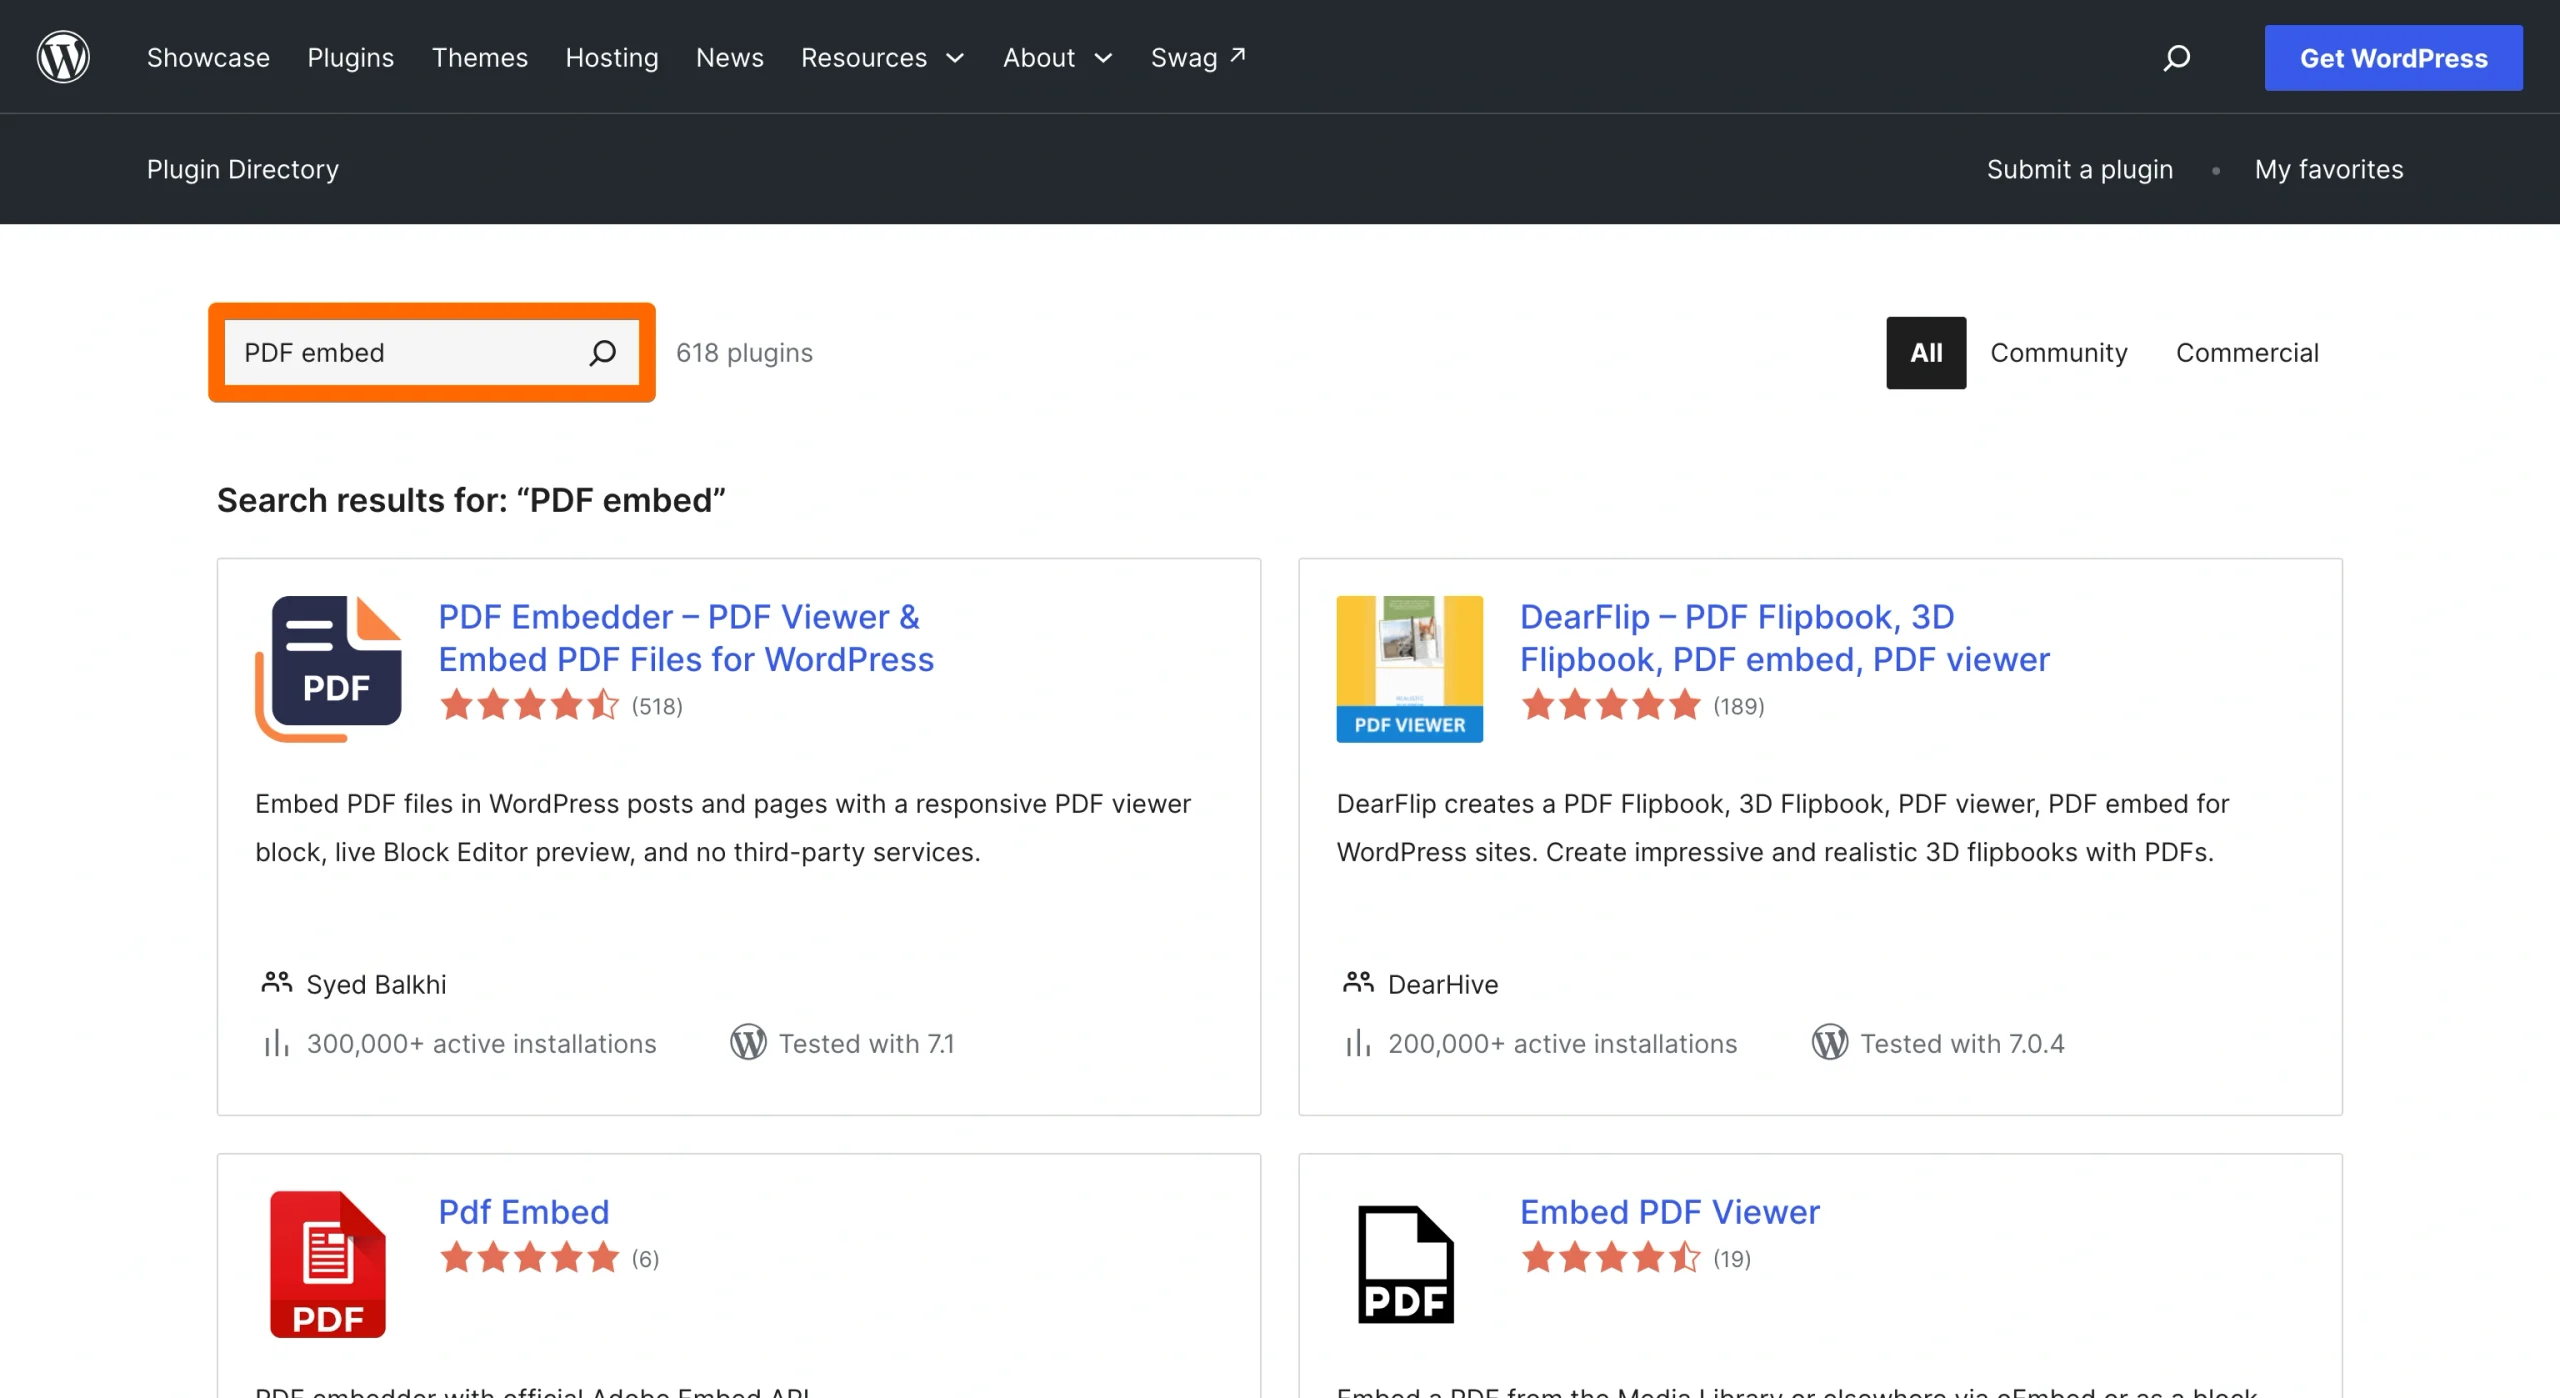Image resolution: width=2560 pixels, height=1398 pixels.
Task: Open the Plugin Directory link
Action: click(243, 169)
